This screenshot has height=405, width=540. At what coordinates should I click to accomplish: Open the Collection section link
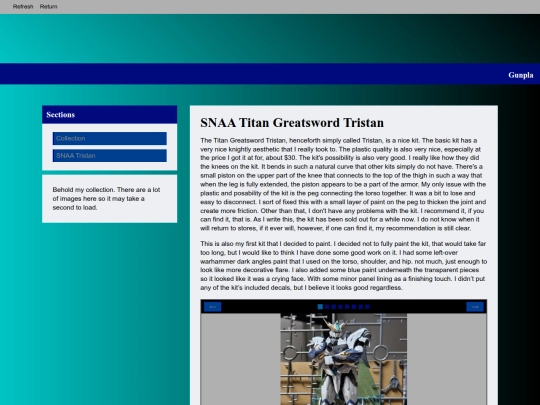110,138
